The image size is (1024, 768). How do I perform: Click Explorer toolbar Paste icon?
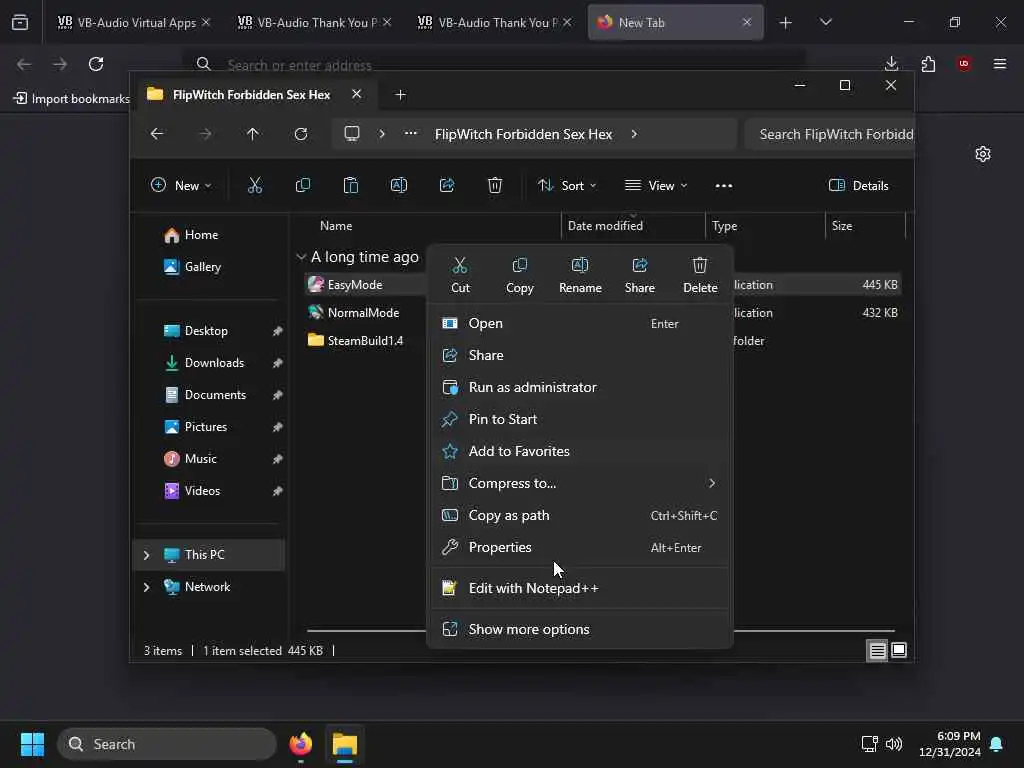tap(351, 185)
